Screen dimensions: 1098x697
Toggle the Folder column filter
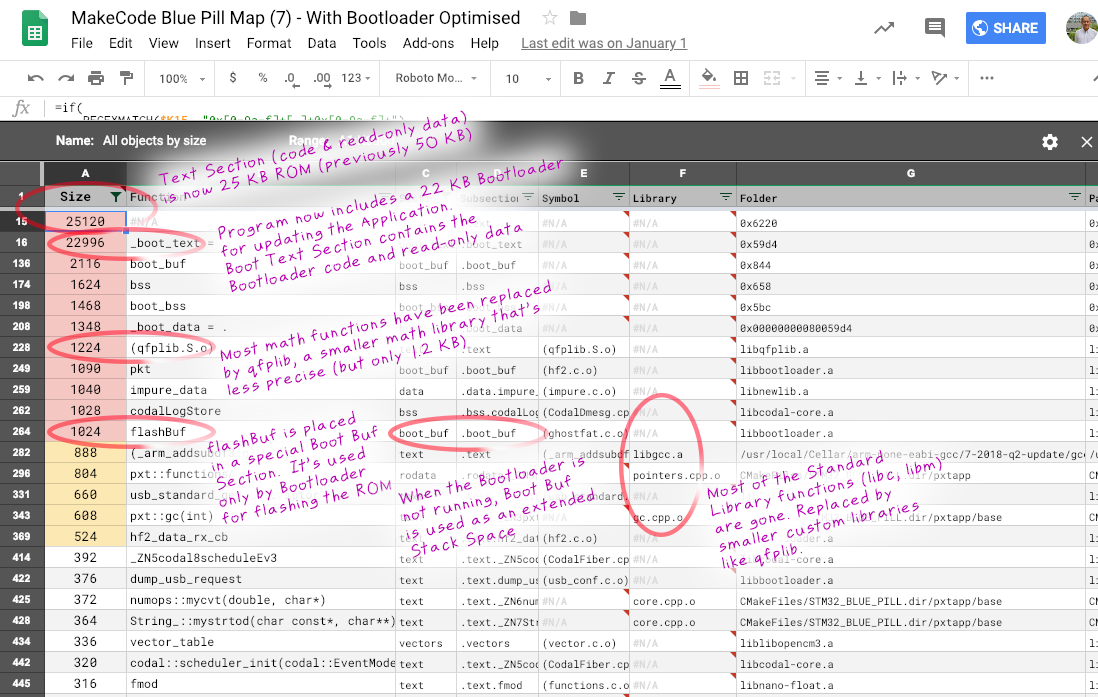tap(1075, 198)
